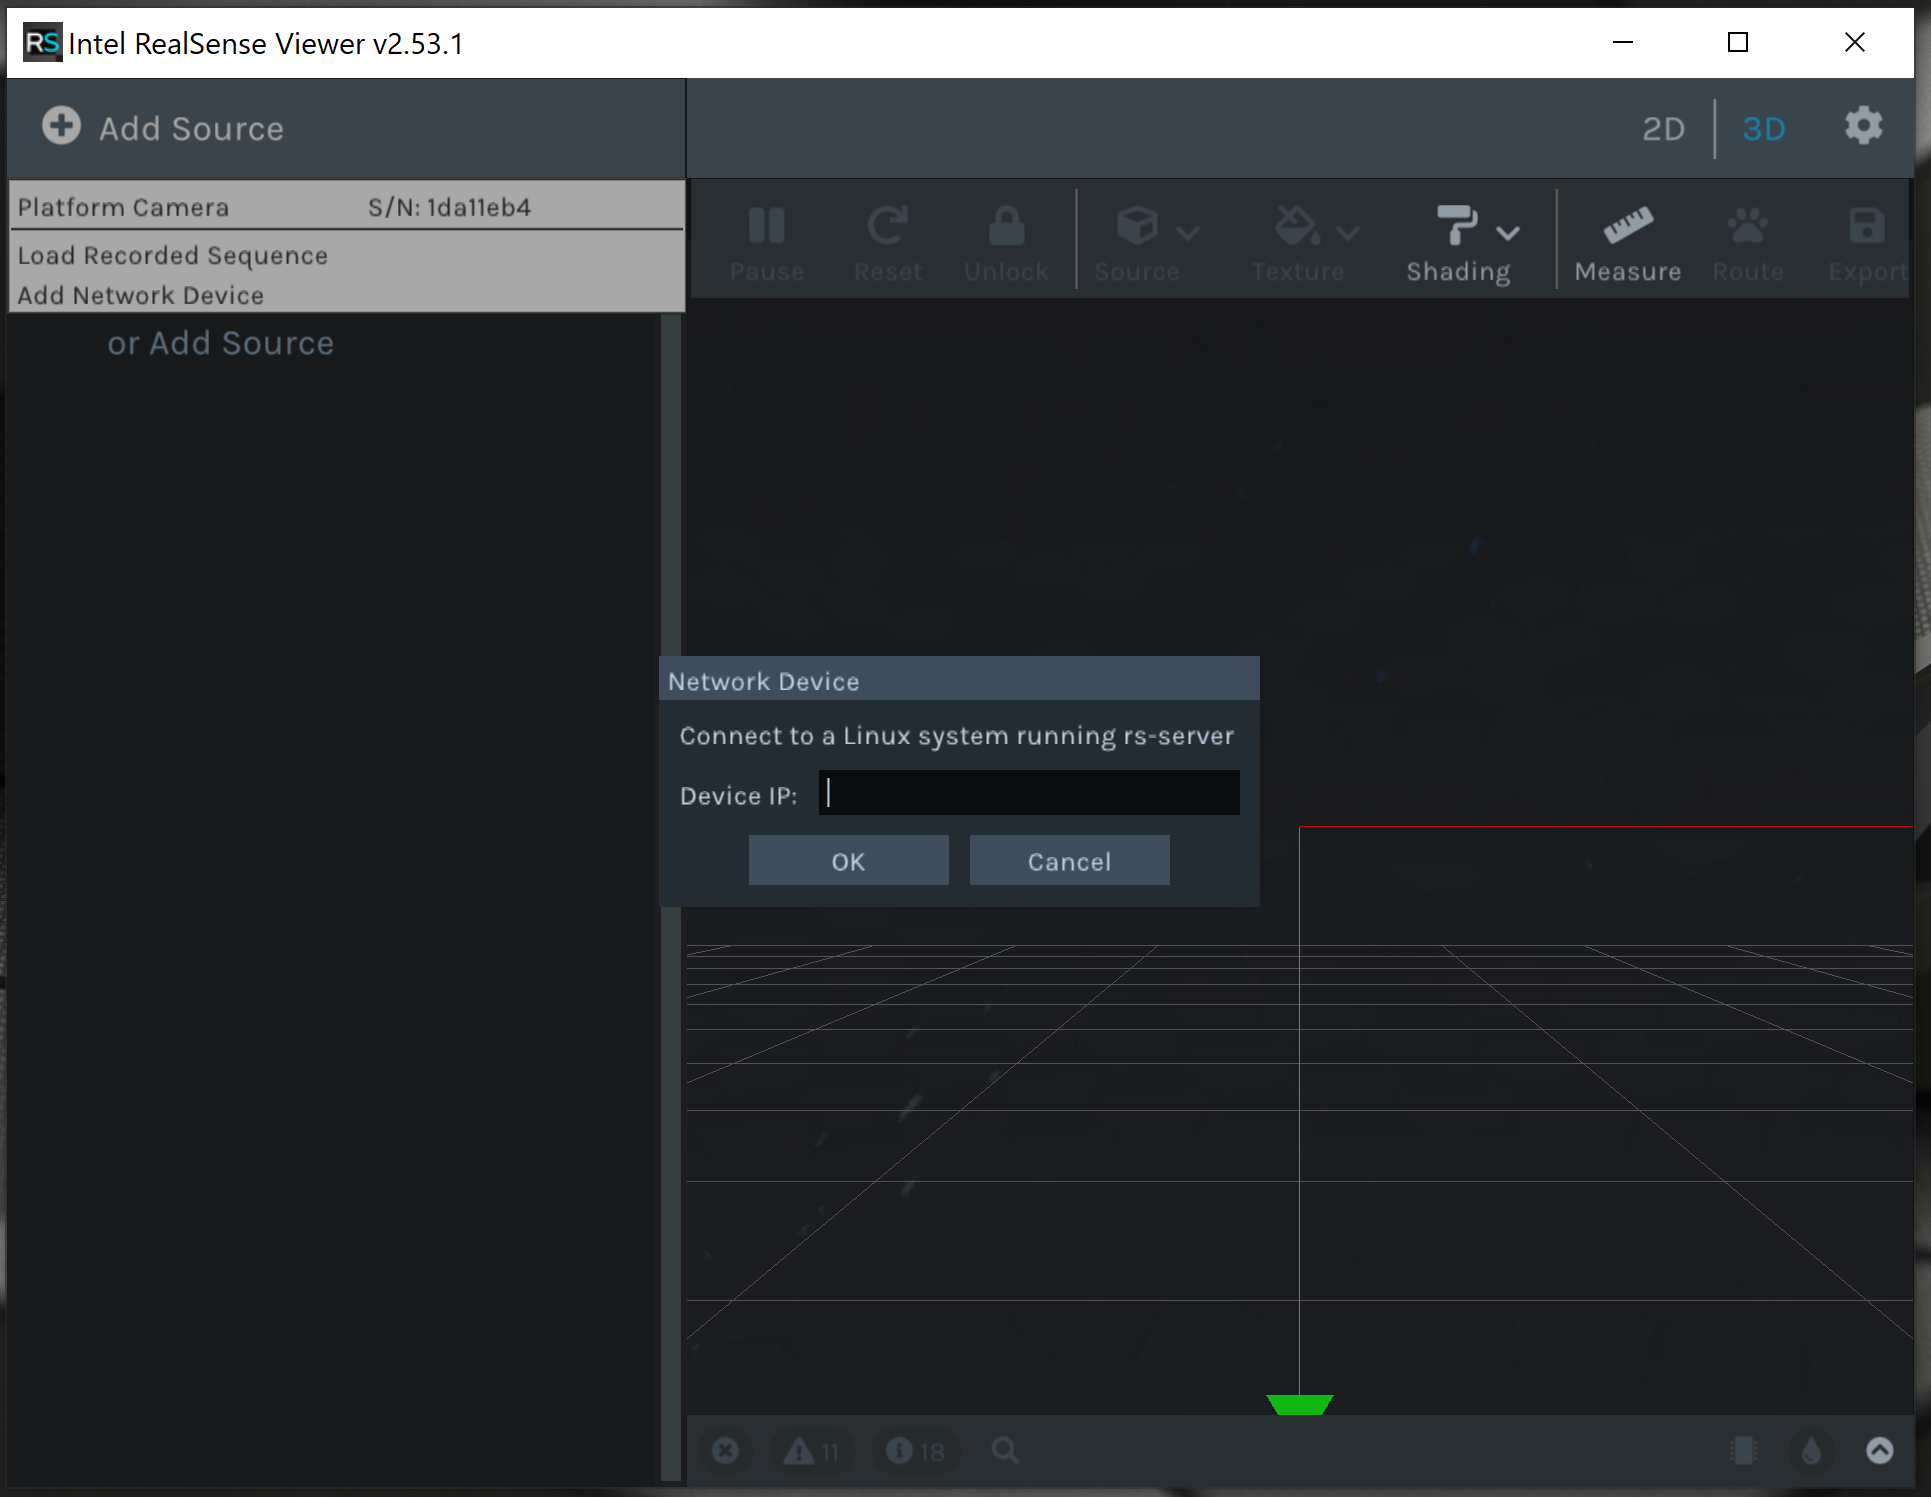The height and width of the screenshot is (1497, 1931).
Task: Open the Source dropdown arrow
Action: point(1188,233)
